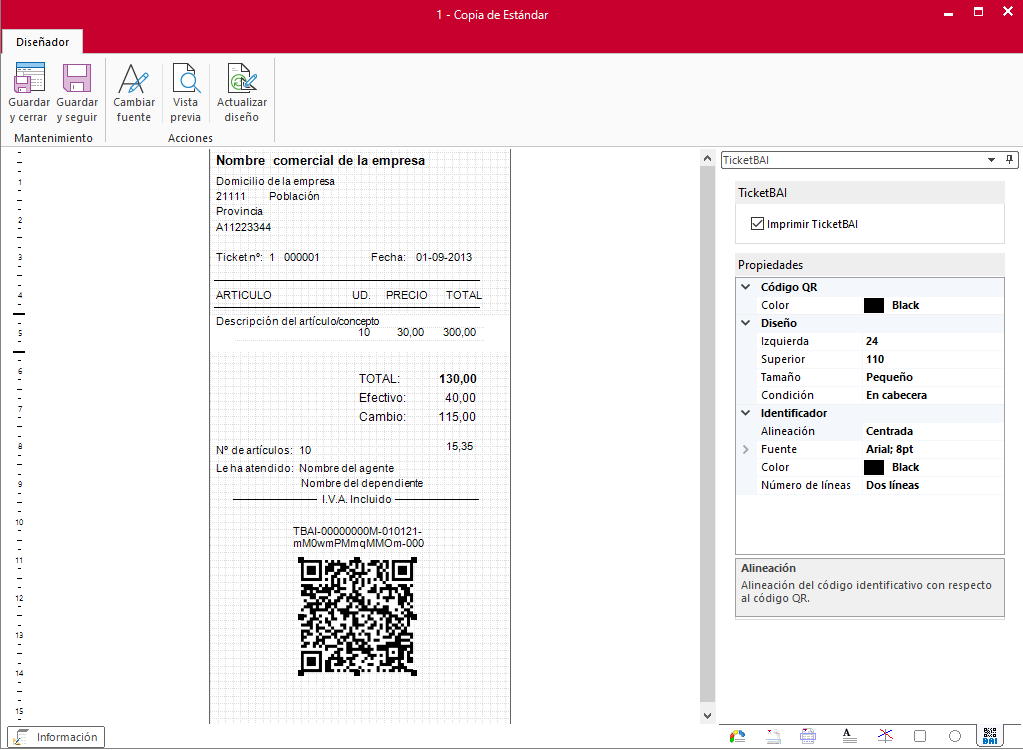Open Vista previa of the ticket

[185, 93]
